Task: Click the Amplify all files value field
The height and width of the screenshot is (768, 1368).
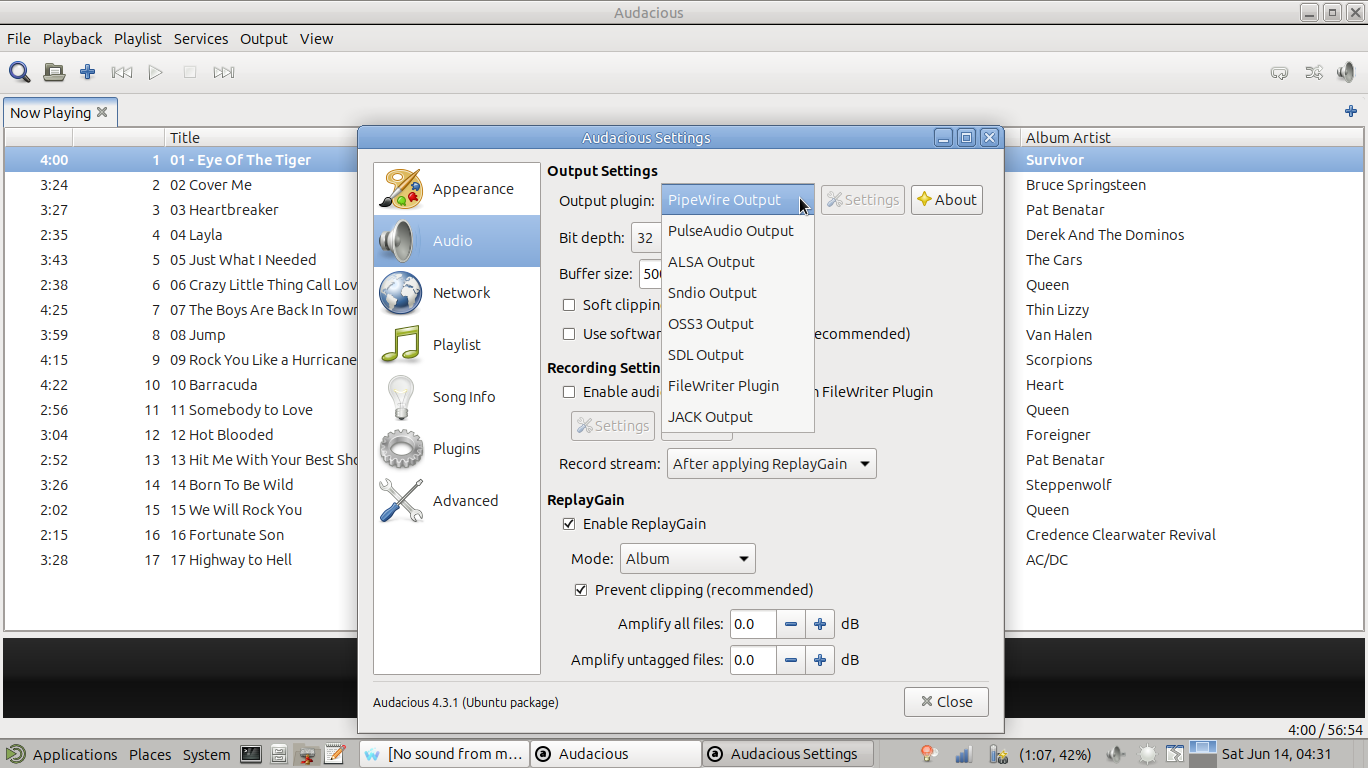Action: click(754, 624)
